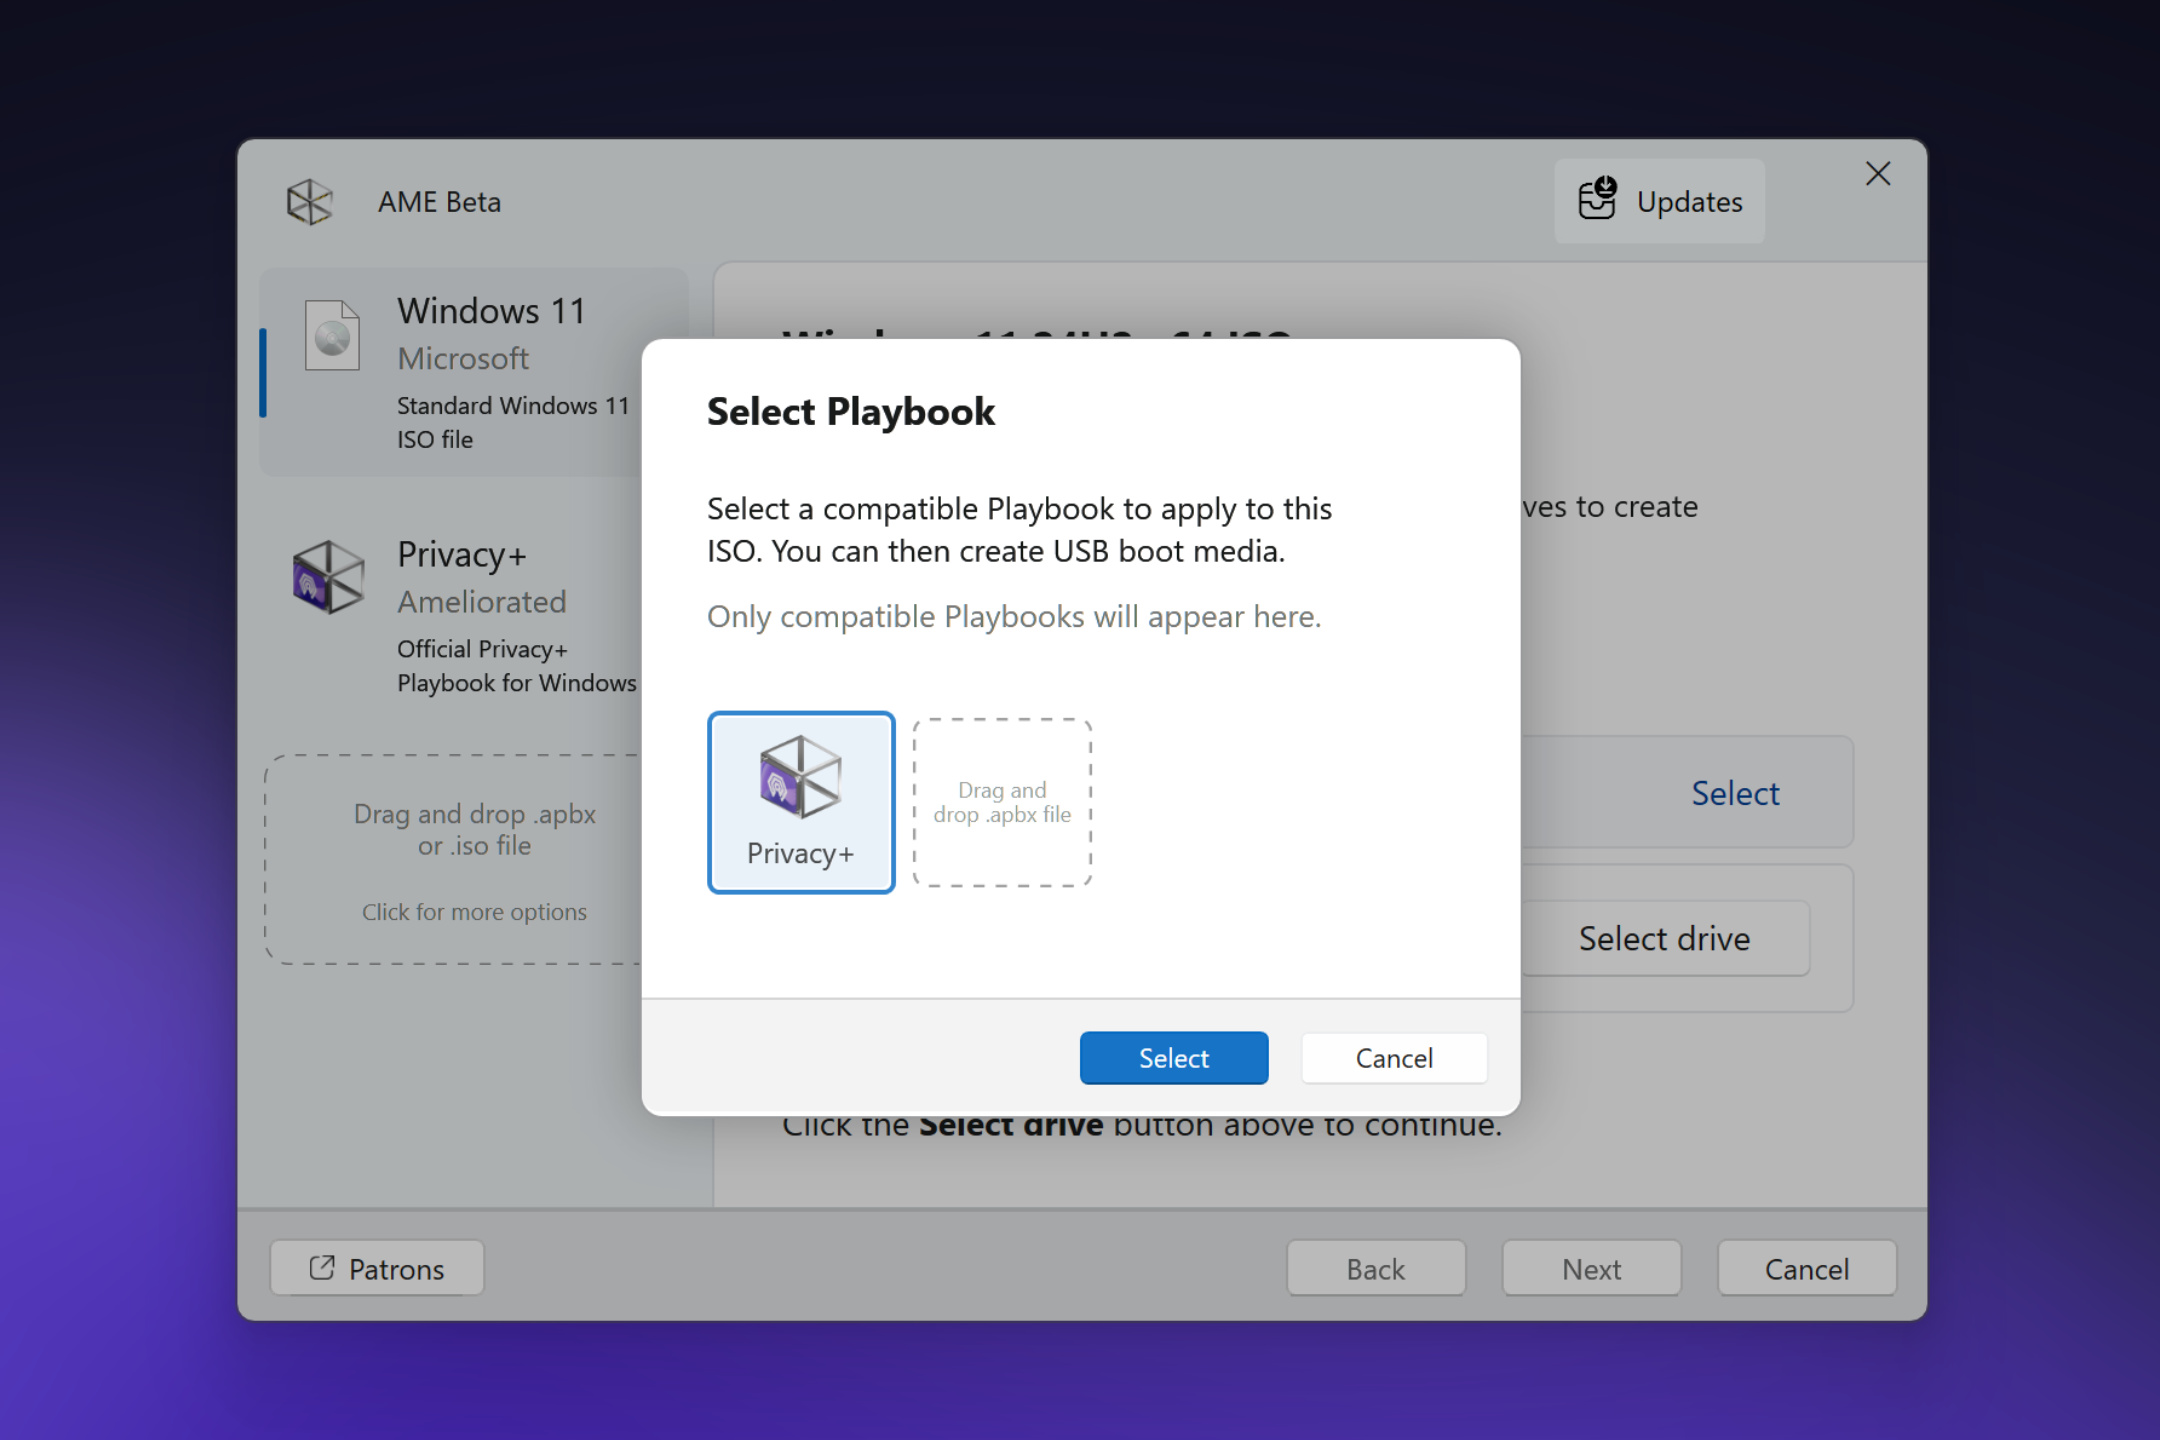Click the Next button
This screenshot has height=1440, width=2160.
click(x=1591, y=1268)
